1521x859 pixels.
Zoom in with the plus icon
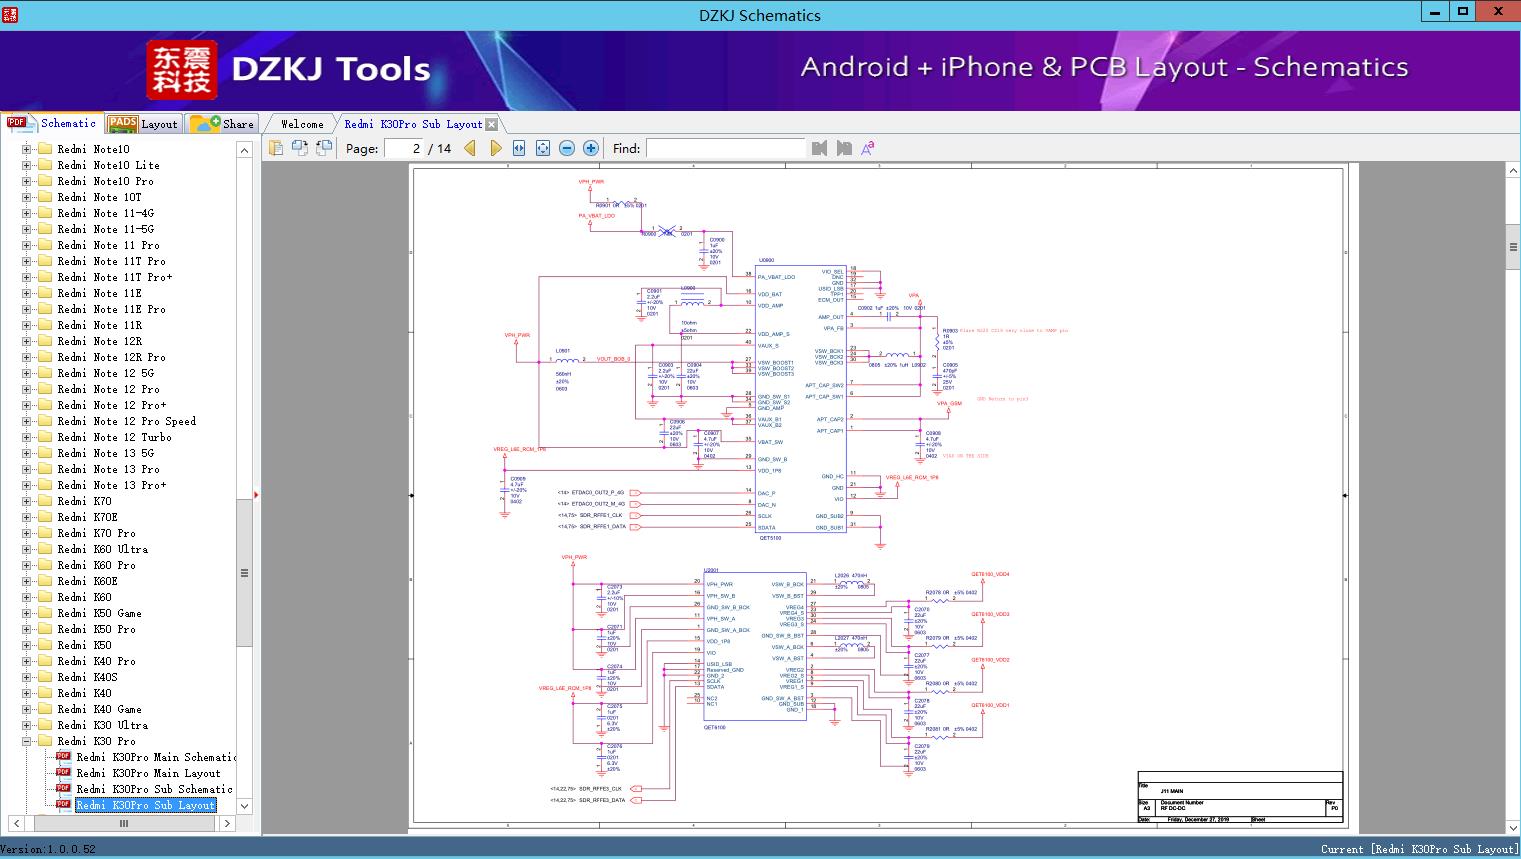[x=591, y=148]
